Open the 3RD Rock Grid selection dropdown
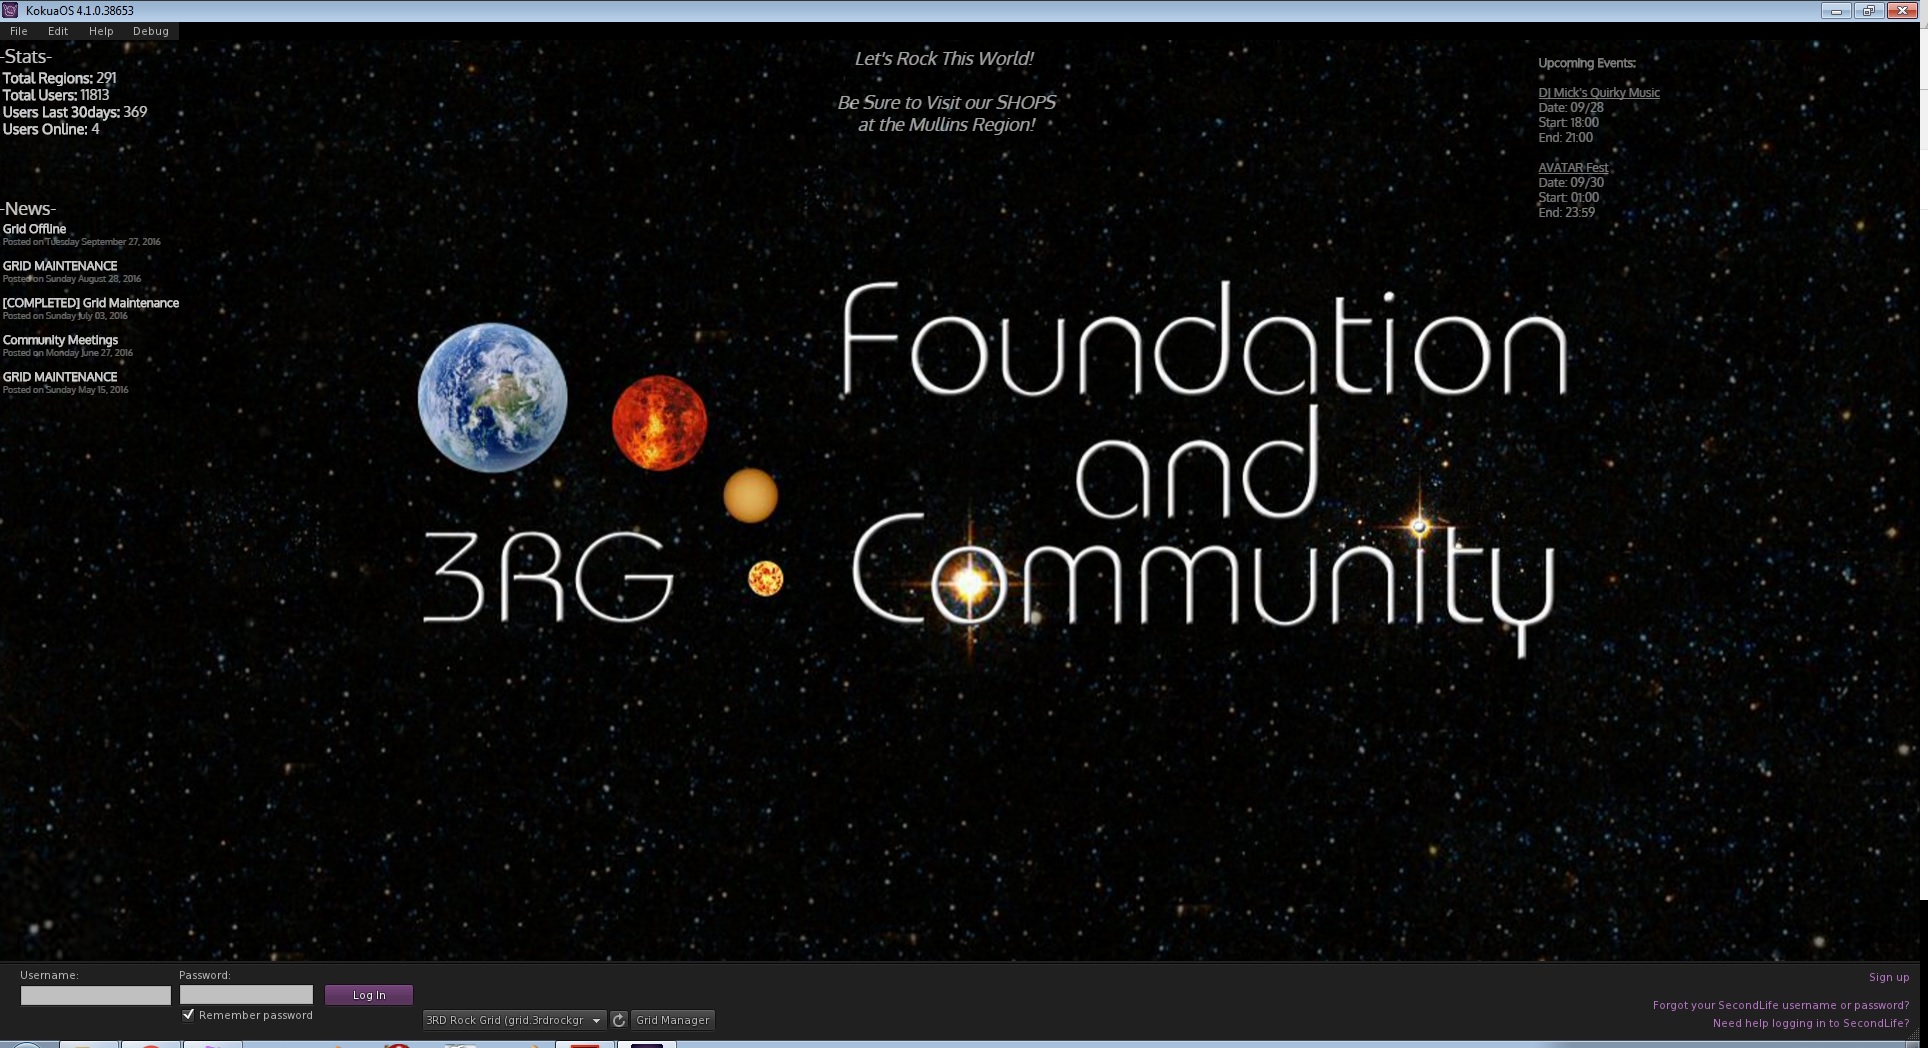This screenshot has width=1928, height=1048. pos(514,1020)
